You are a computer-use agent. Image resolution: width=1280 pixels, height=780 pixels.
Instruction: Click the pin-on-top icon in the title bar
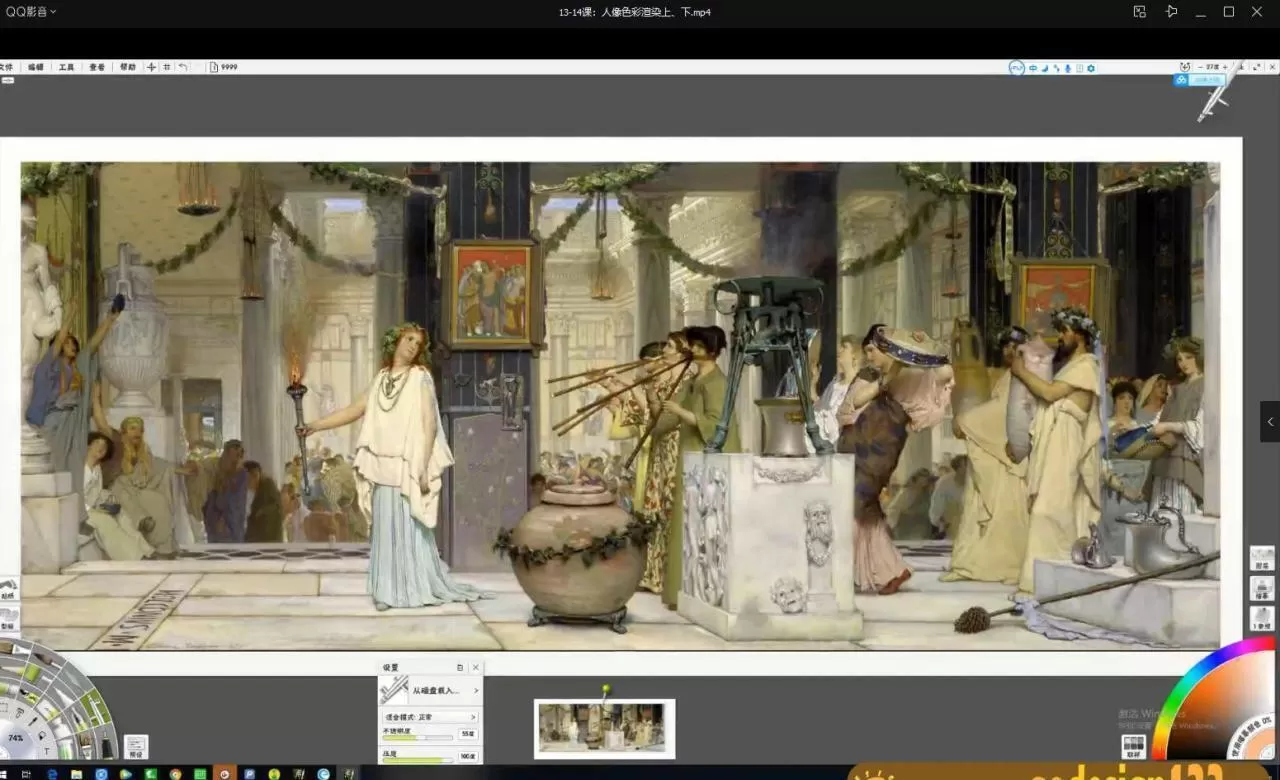(x=1171, y=12)
